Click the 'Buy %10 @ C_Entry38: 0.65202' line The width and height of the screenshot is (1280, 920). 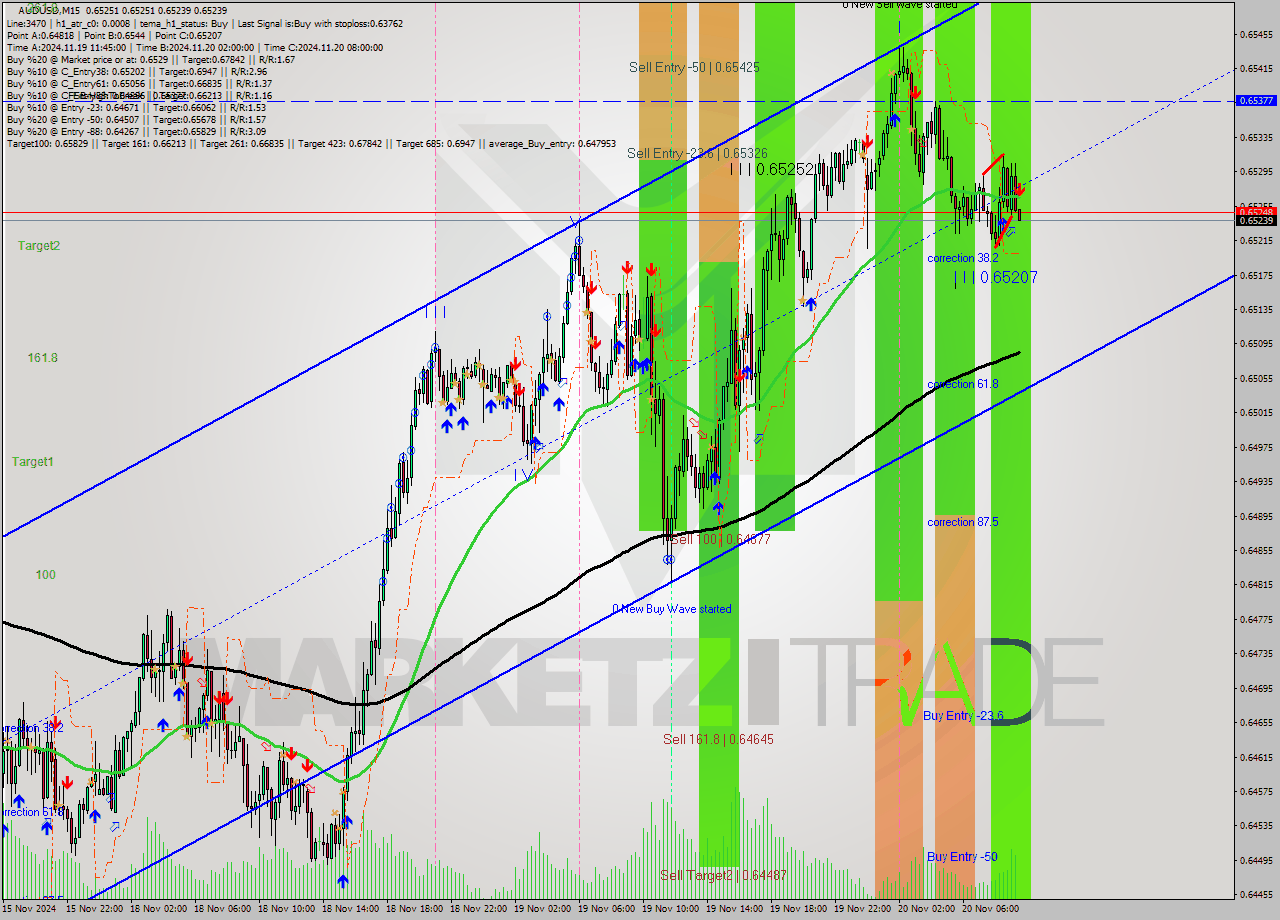(136, 72)
